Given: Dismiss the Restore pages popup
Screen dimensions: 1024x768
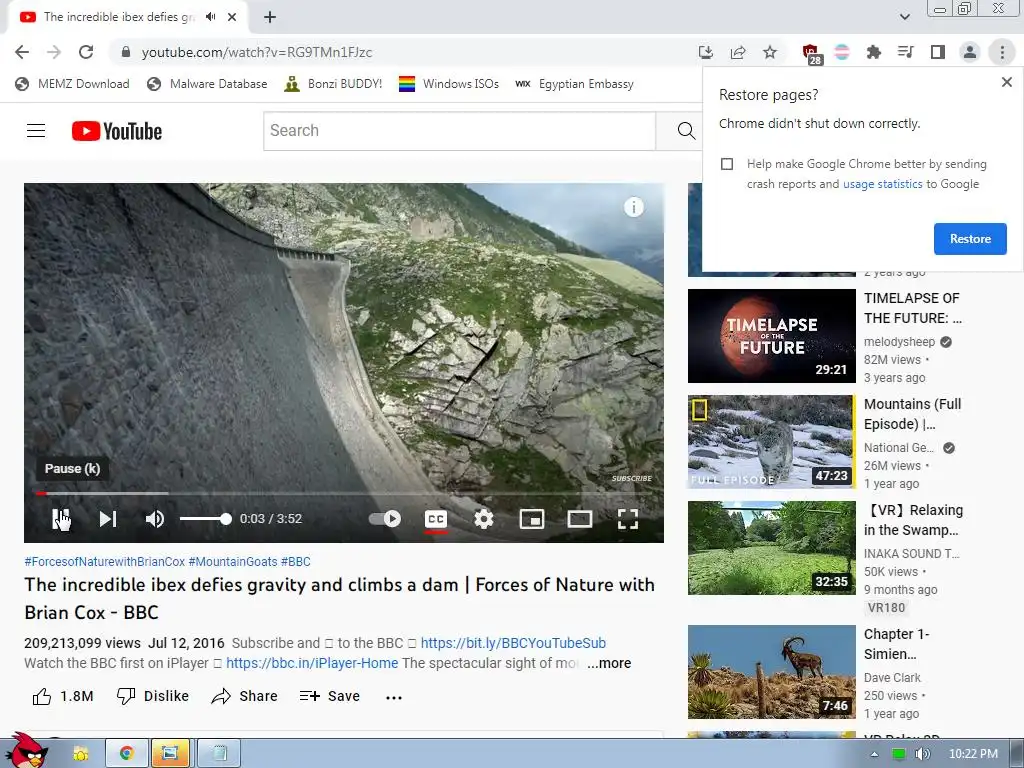Looking at the screenshot, I should [x=1006, y=82].
